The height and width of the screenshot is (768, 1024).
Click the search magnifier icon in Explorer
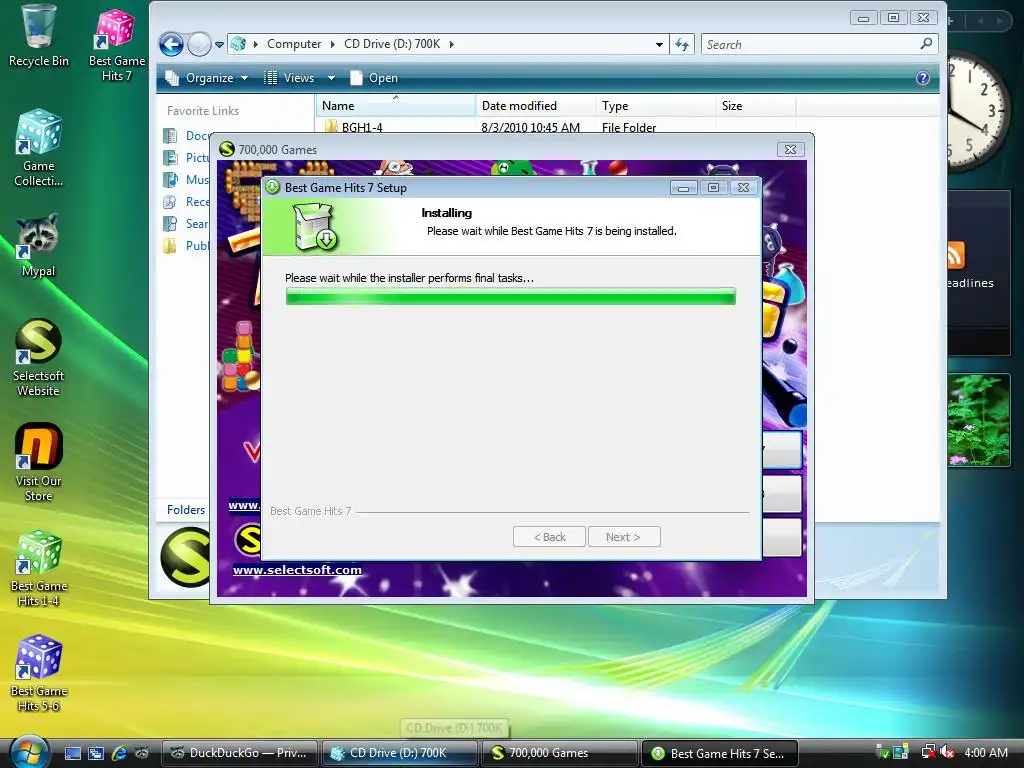(x=926, y=44)
